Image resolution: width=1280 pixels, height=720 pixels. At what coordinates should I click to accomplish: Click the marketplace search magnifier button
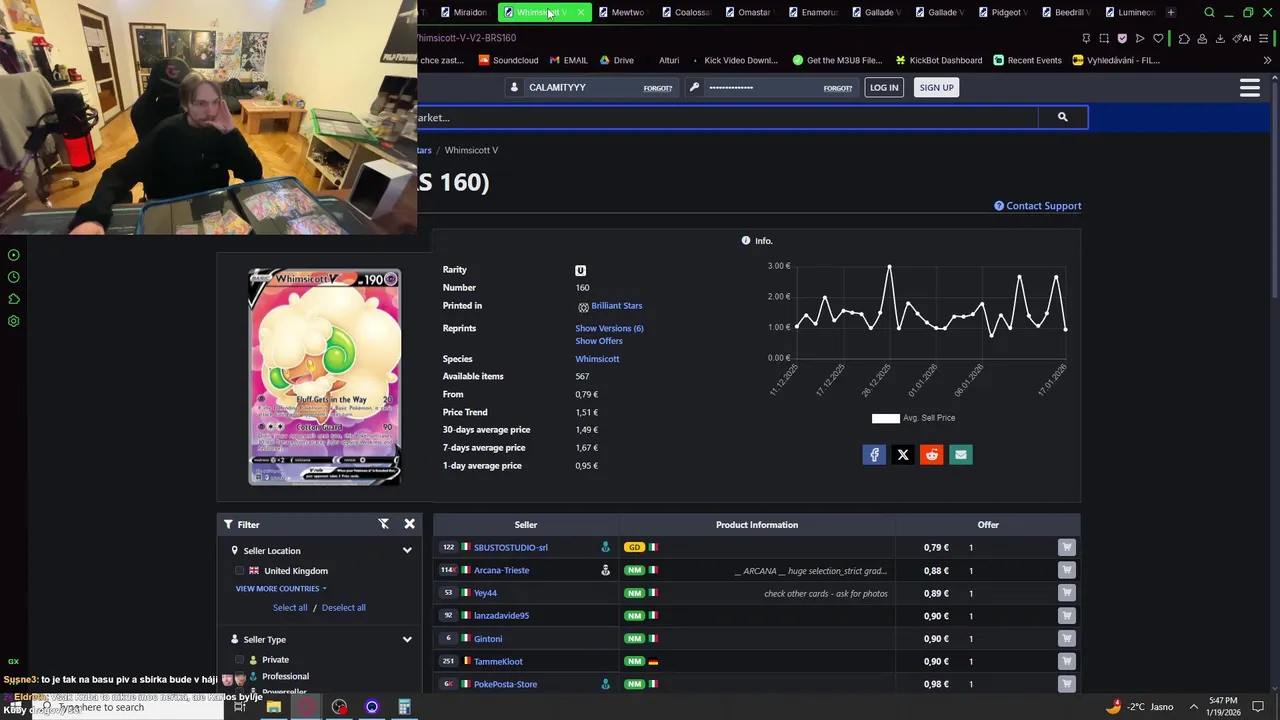click(1062, 117)
